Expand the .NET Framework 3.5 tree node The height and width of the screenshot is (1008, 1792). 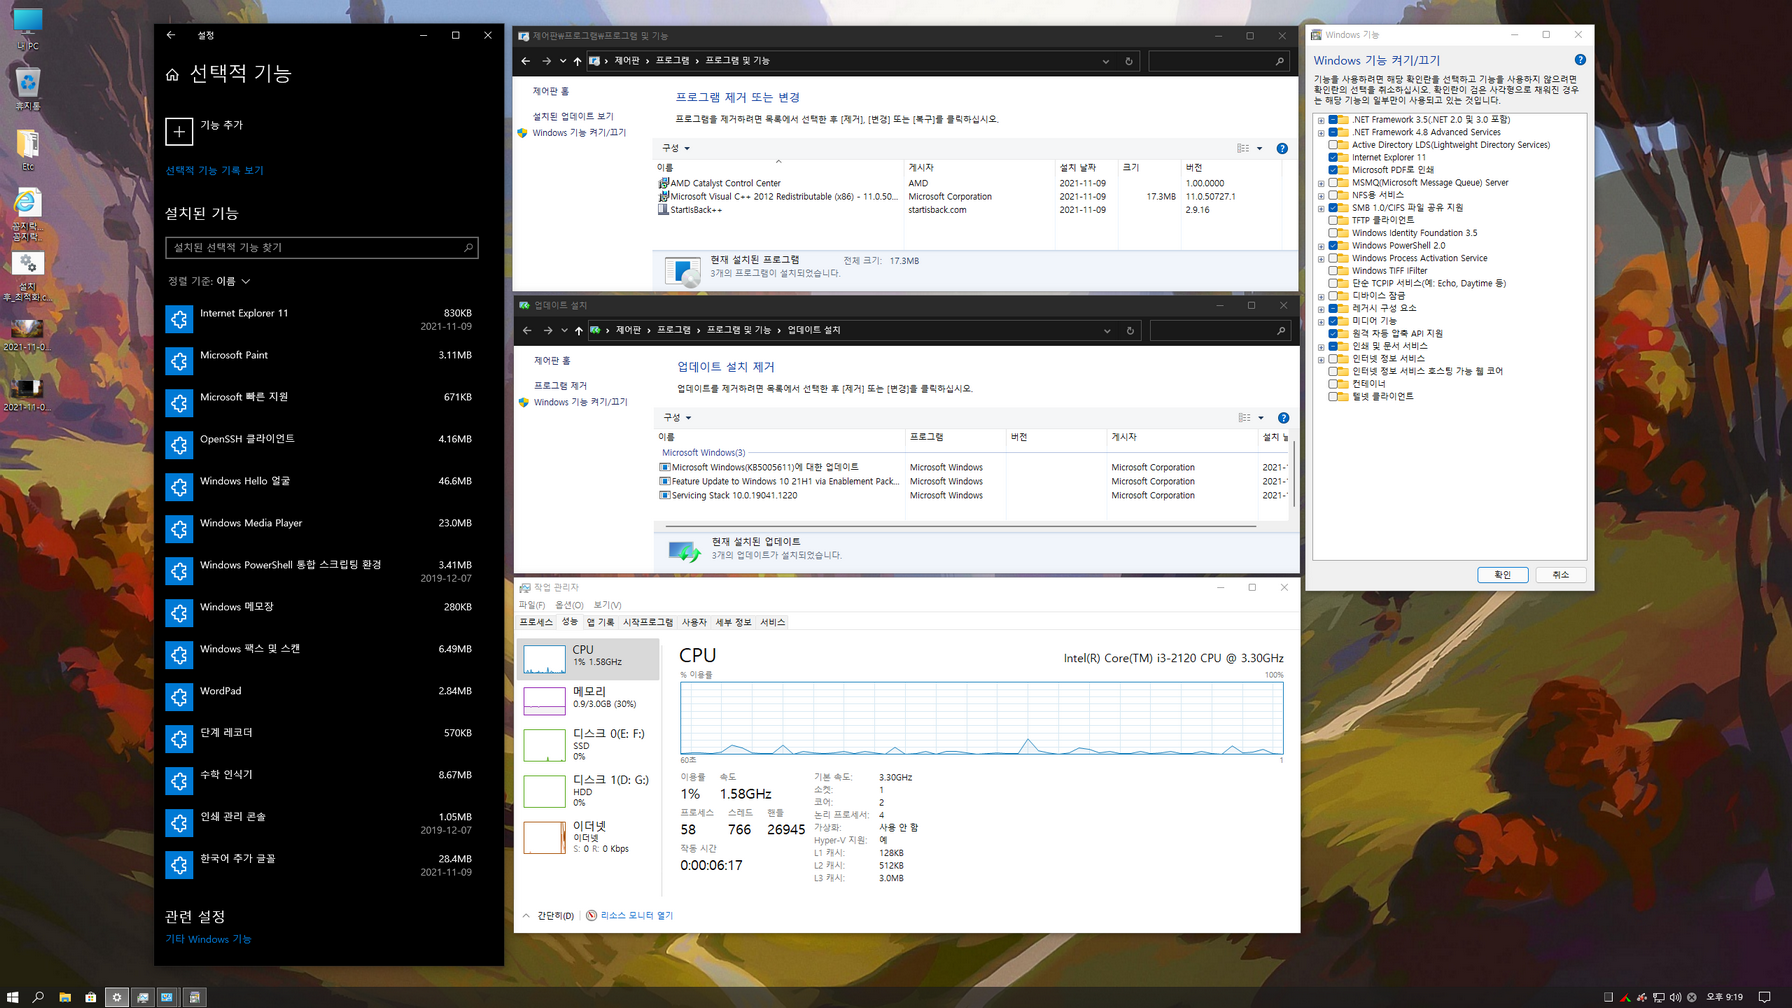pyautogui.click(x=1321, y=120)
